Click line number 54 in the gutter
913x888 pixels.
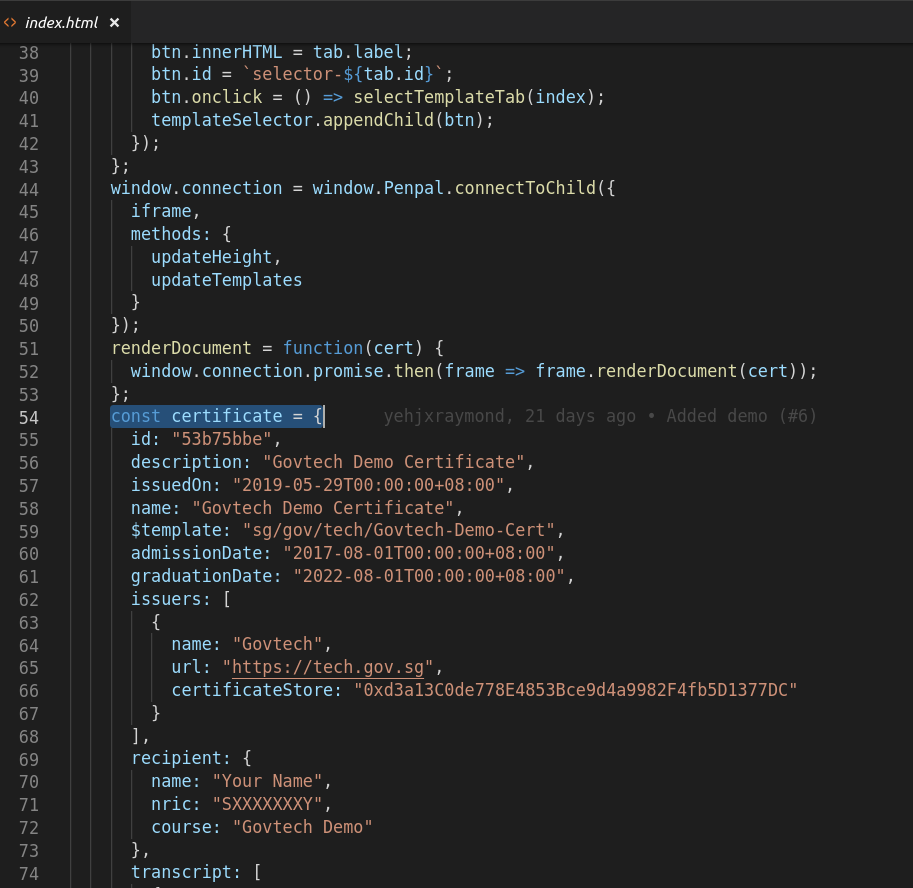point(28,416)
